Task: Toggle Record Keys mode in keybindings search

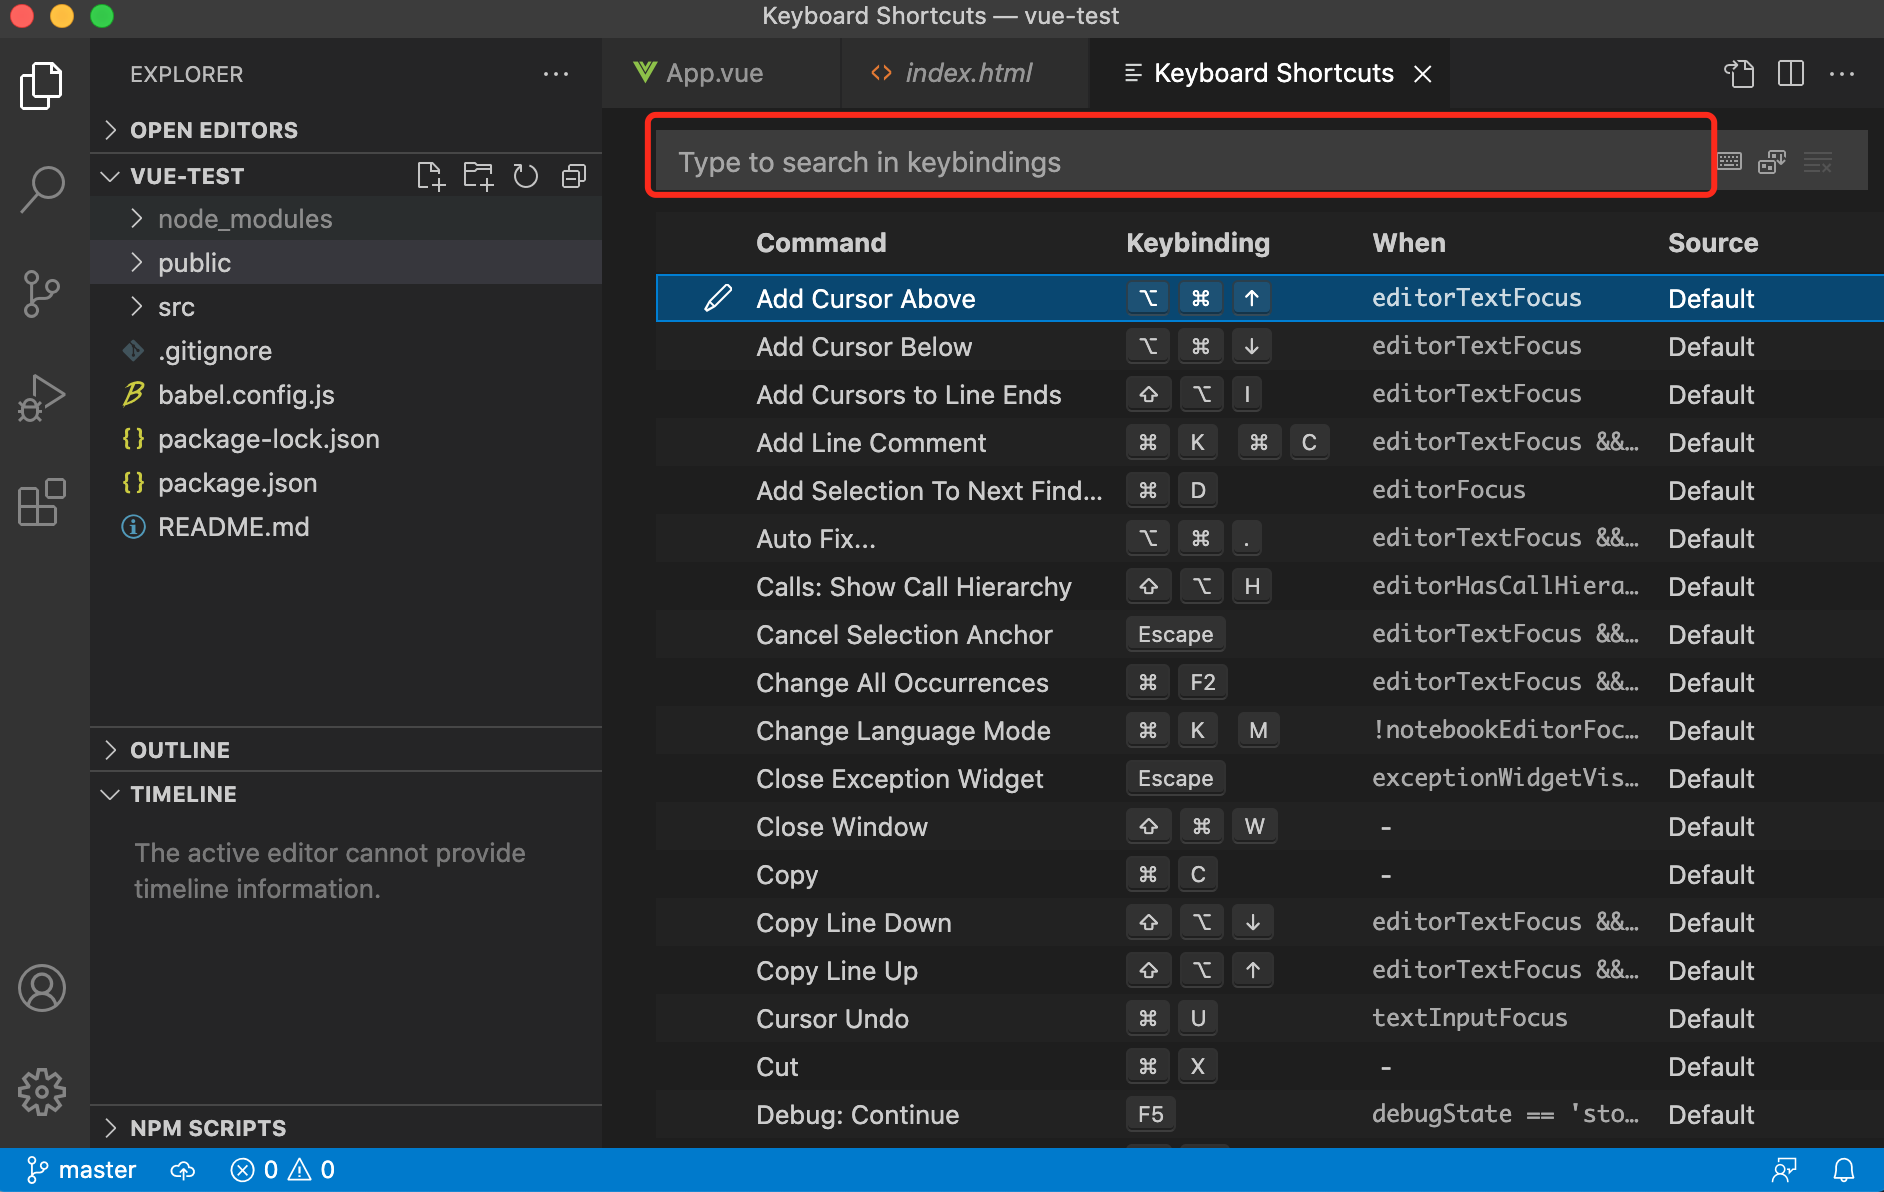Action: [x=1730, y=162]
